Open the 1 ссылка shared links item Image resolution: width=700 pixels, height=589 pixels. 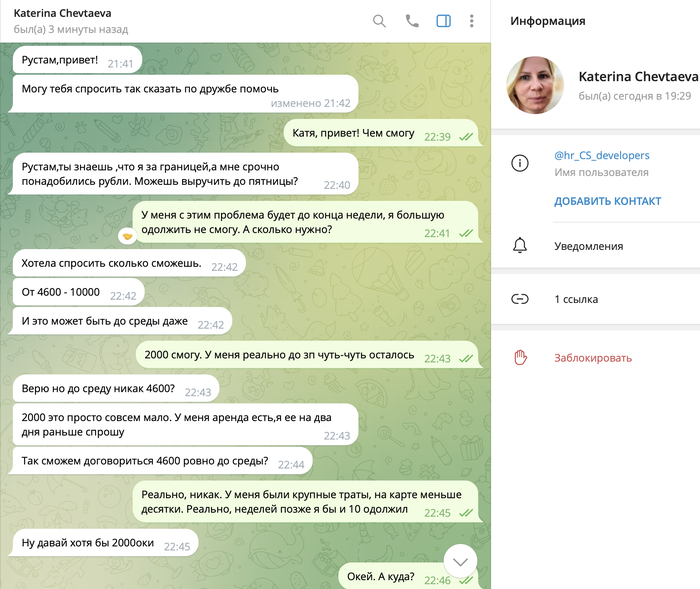coord(596,299)
